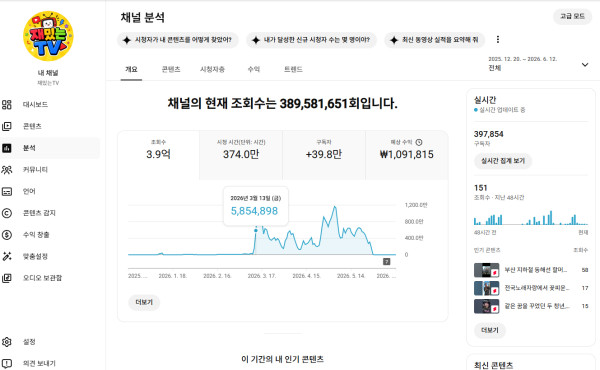600x370 pixels.
Task: Select the 예상 수익 ₩1,091,815 metric card
Action: tap(407, 155)
